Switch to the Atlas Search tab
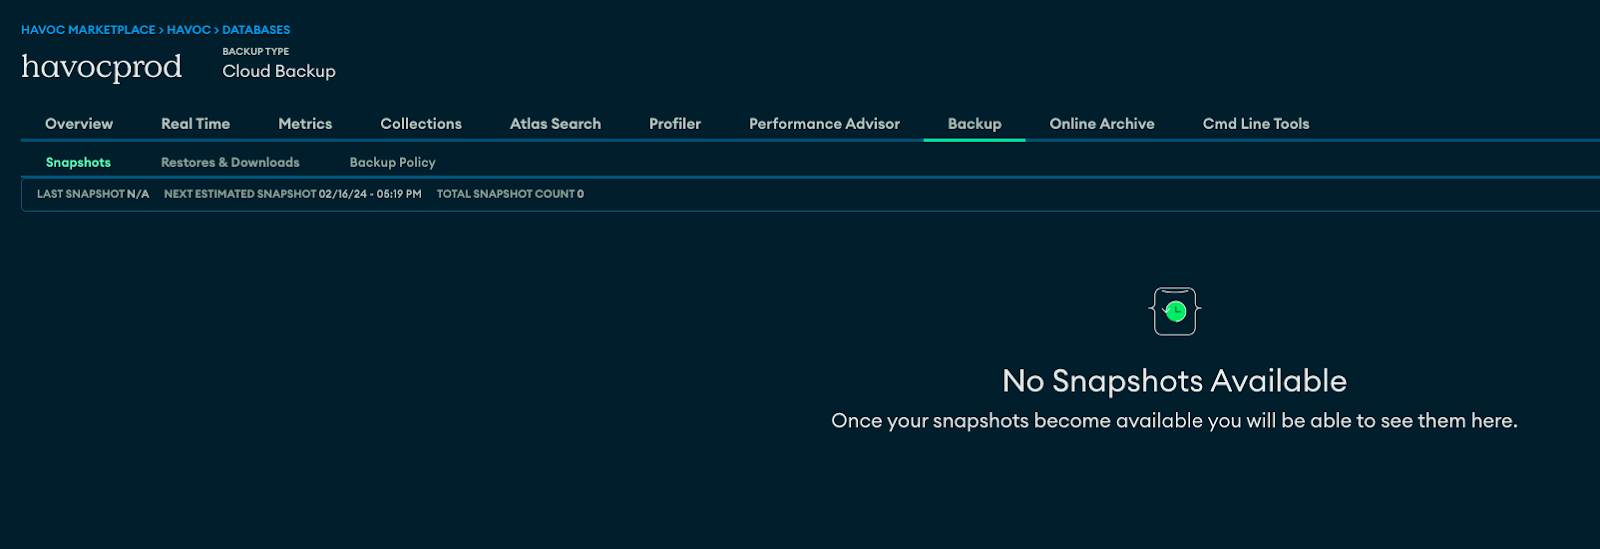 (555, 124)
